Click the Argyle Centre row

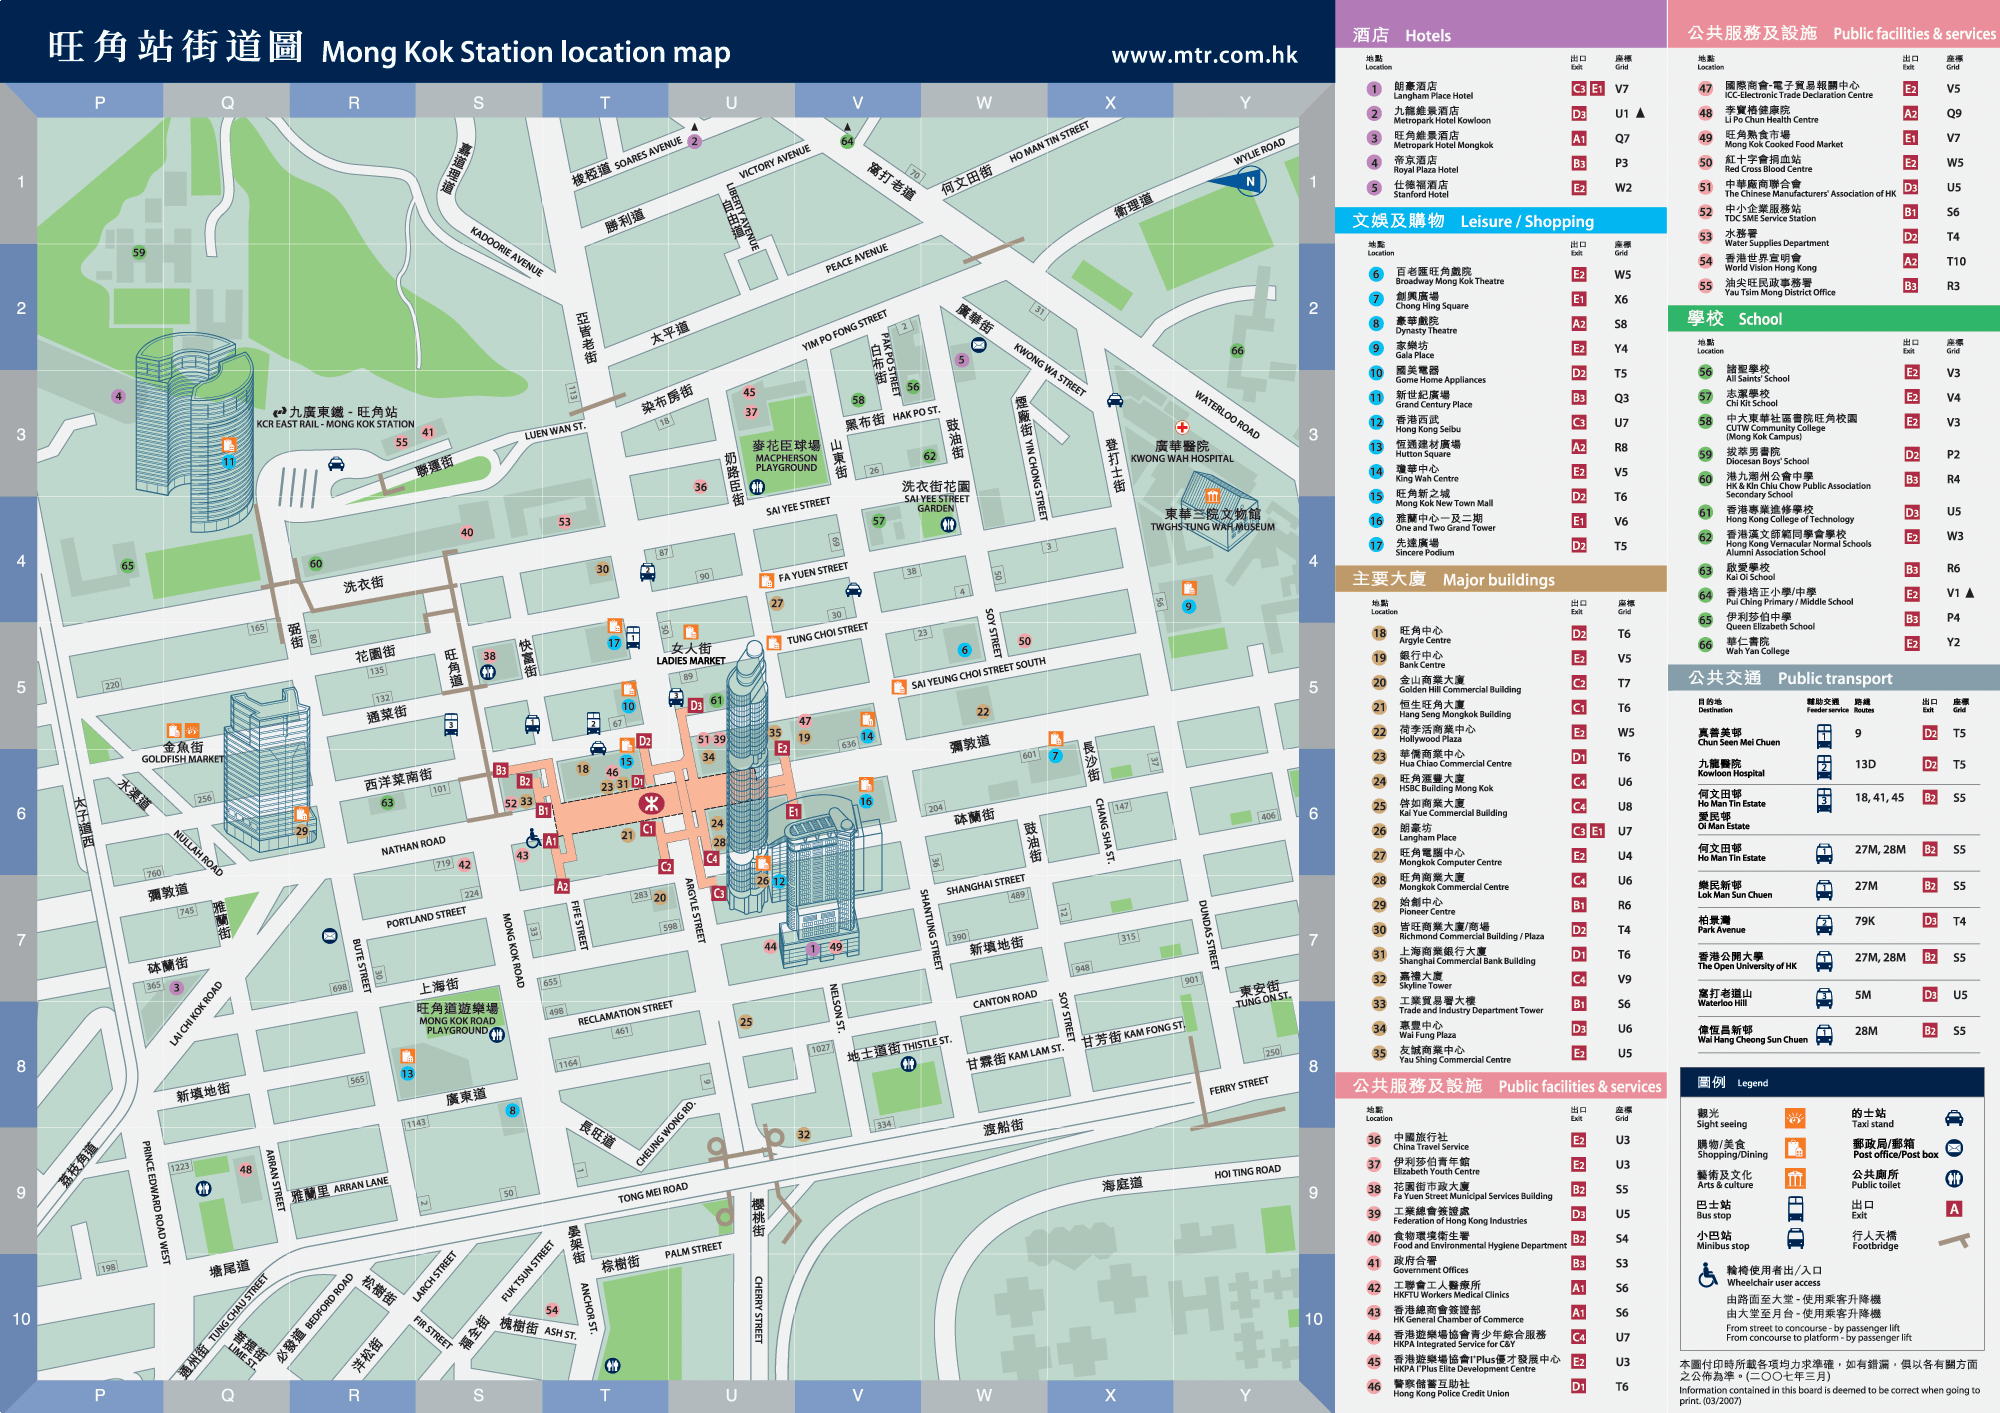point(1501,635)
